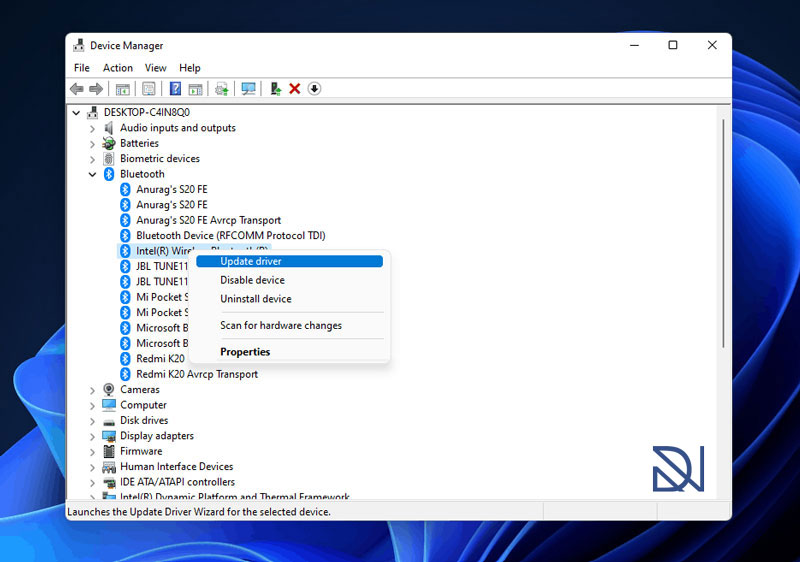The image size is (800, 562).
Task: Collapse the DESKTOP-C4IN8Q0 root node
Action: (76, 112)
